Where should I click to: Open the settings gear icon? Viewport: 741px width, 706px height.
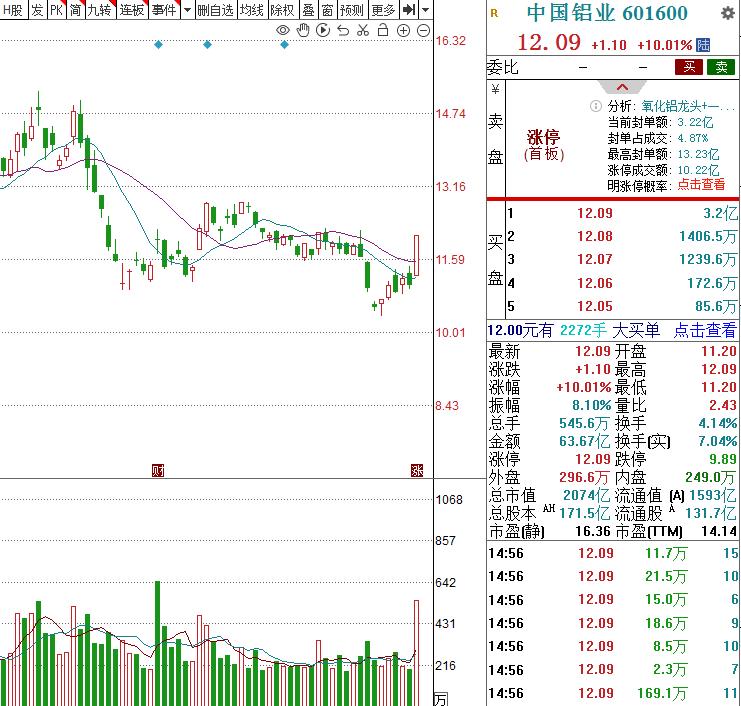pyautogui.click(x=728, y=13)
